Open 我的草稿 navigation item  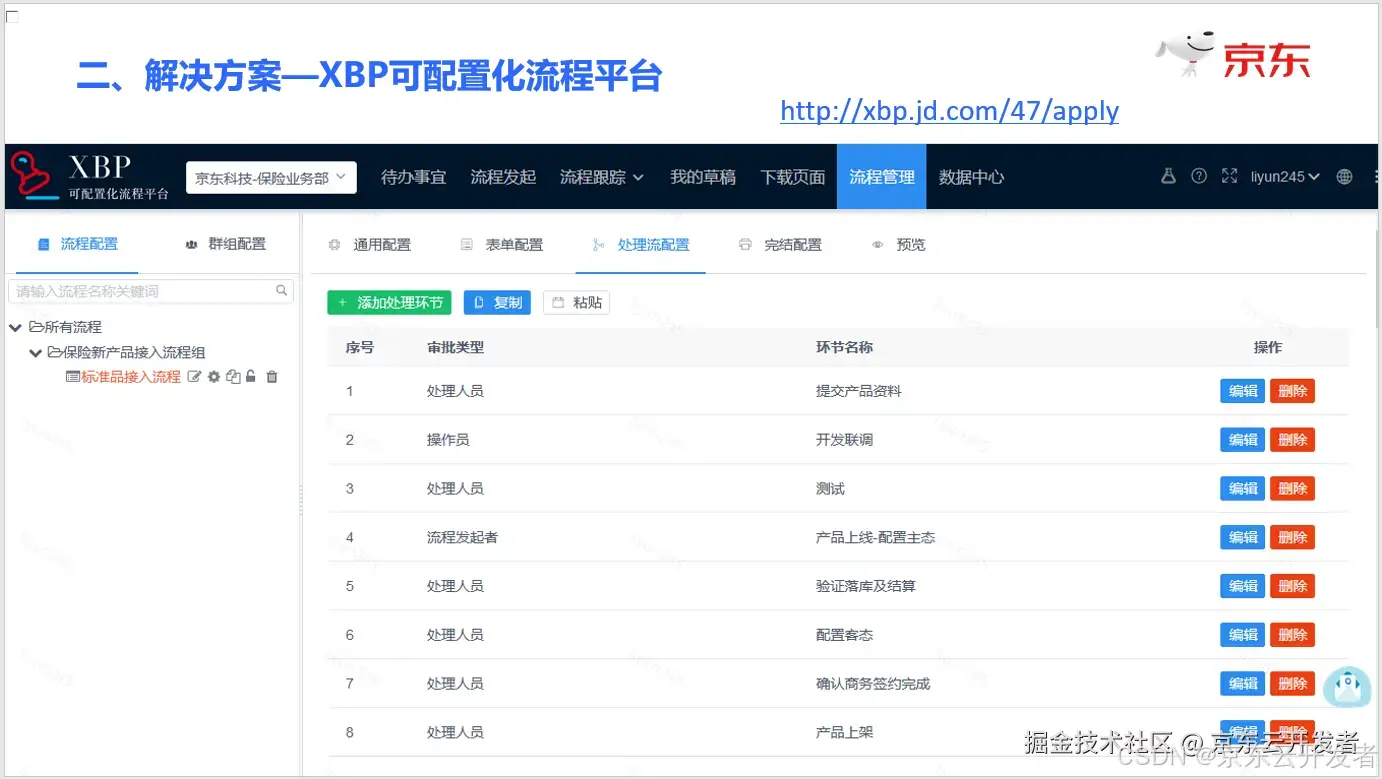pyautogui.click(x=703, y=177)
